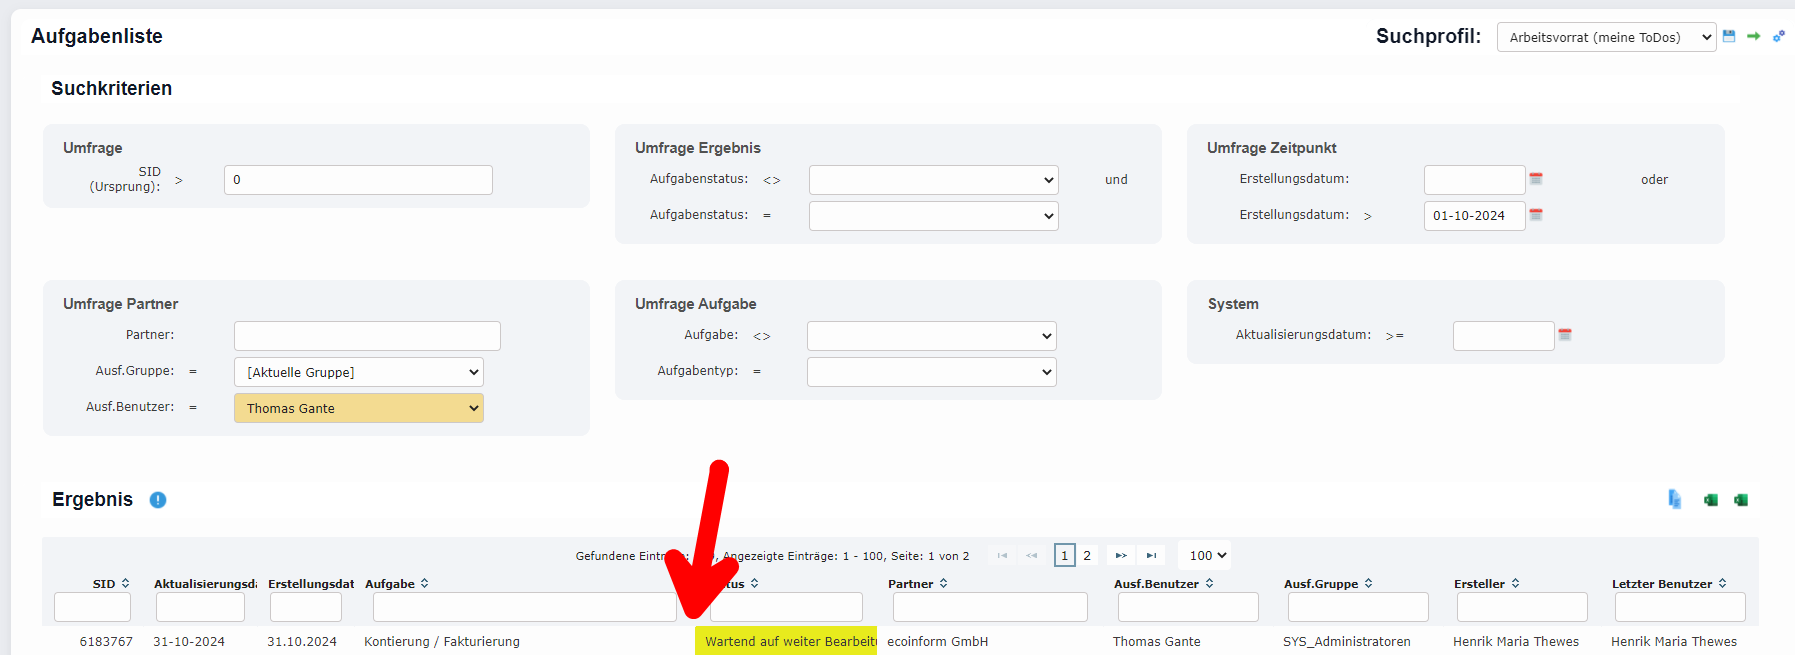1795x655 pixels.
Task: Click the Erstellungsdatum column filter box
Action: pyautogui.click(x=306, y=607)
